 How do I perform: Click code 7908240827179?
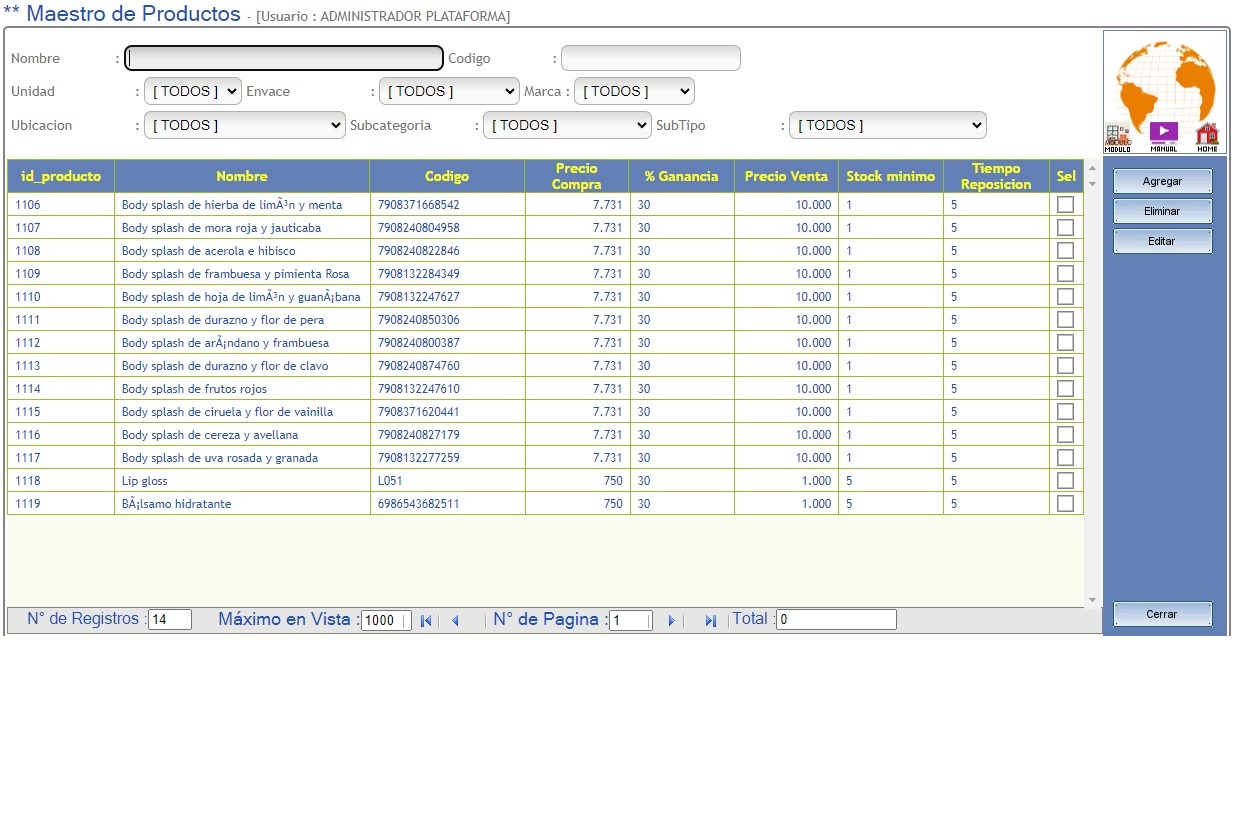[419, 435]
